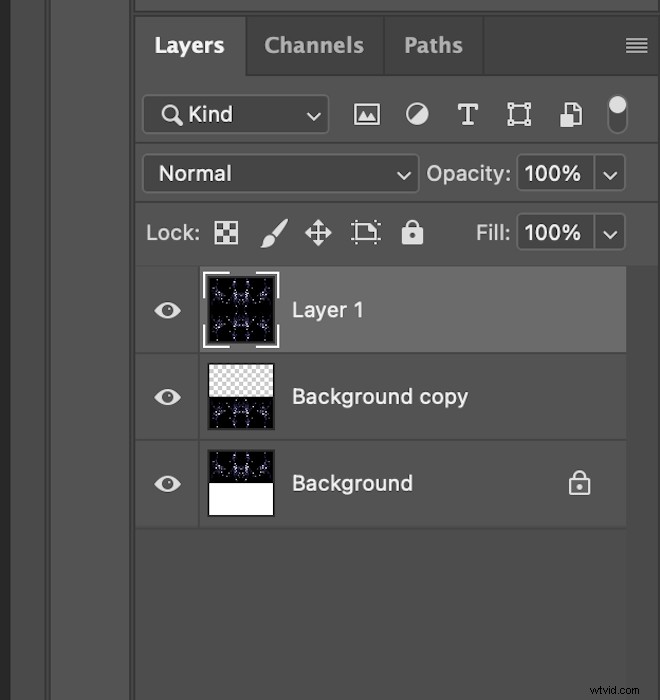Image resolution: width=660 pixels, height=700 pixels.
Task: Select Background layer thumbnail
Action: [241, 483]
